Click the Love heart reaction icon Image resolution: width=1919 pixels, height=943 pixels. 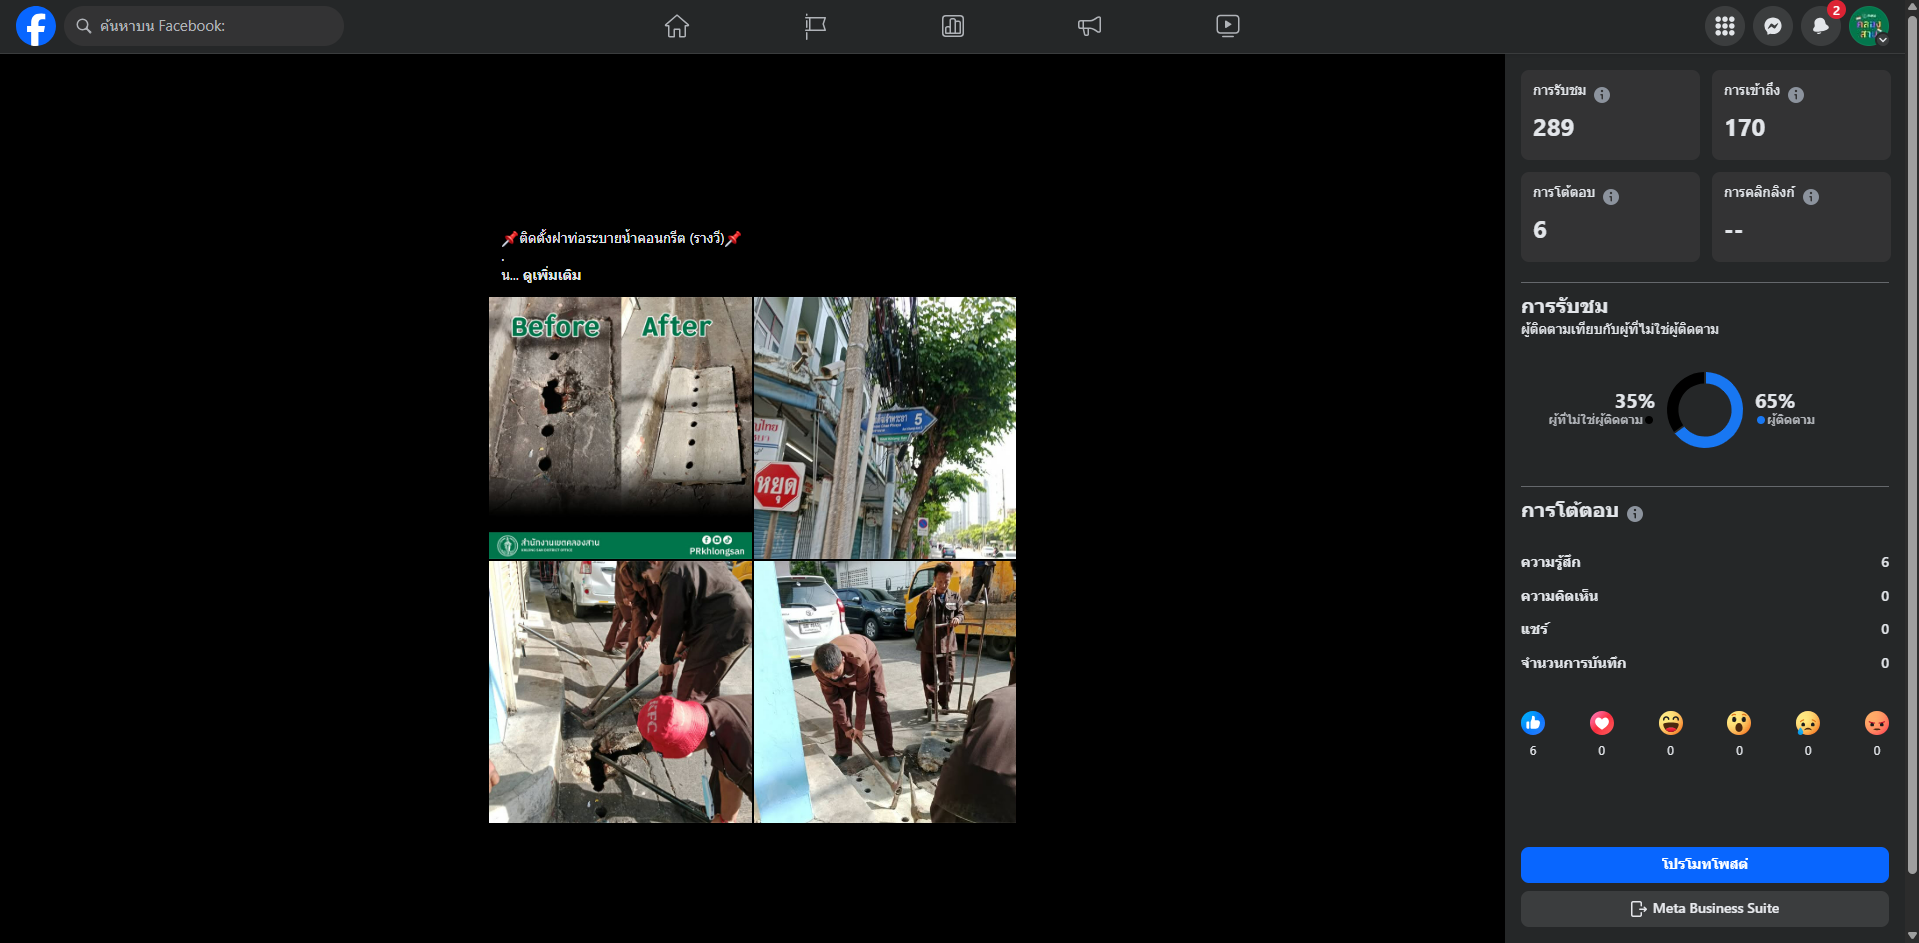point(1602,723)
